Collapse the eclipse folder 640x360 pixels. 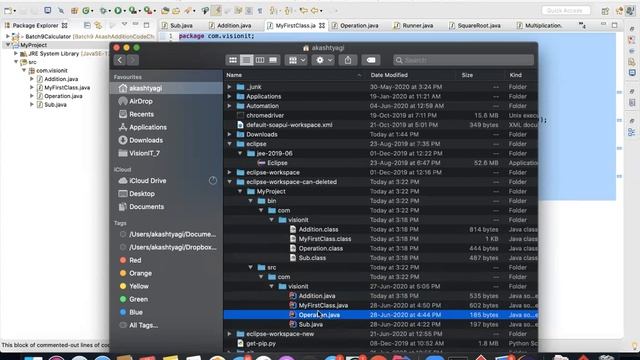coord(229,144)
